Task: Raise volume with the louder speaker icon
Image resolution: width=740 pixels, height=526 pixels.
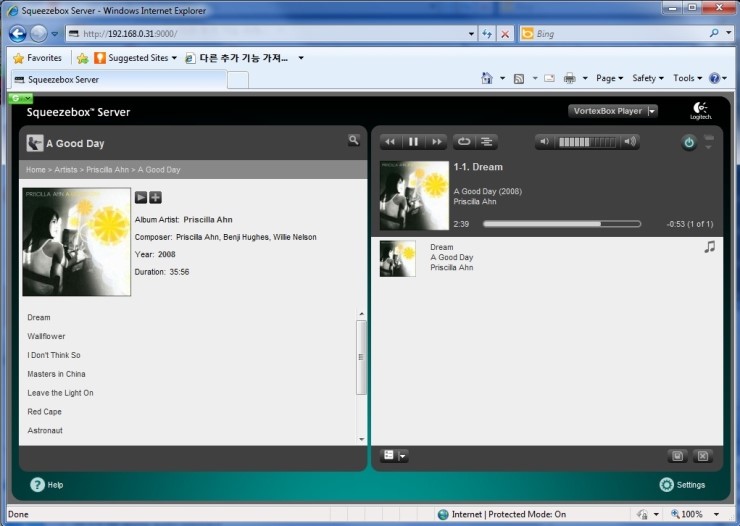Action: click(630, 142)
